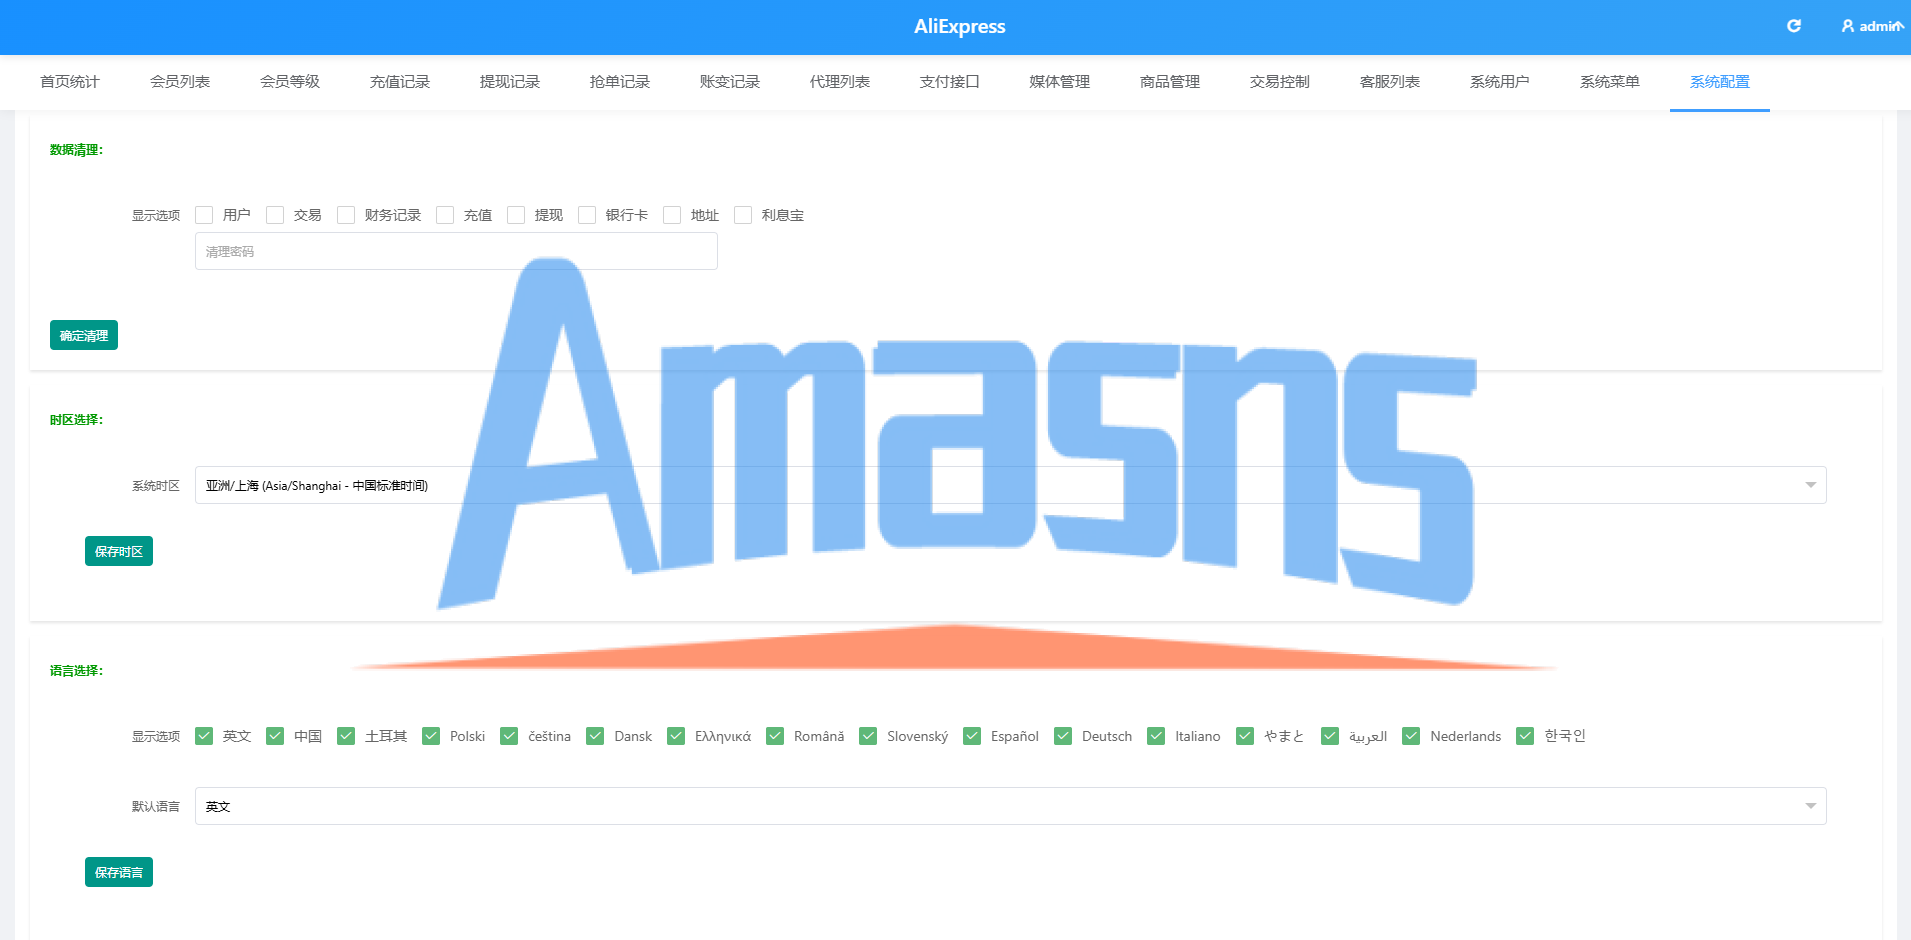
Task: Enable 利息宝 cleanup checkbox
Action: [x=743, y=215]
